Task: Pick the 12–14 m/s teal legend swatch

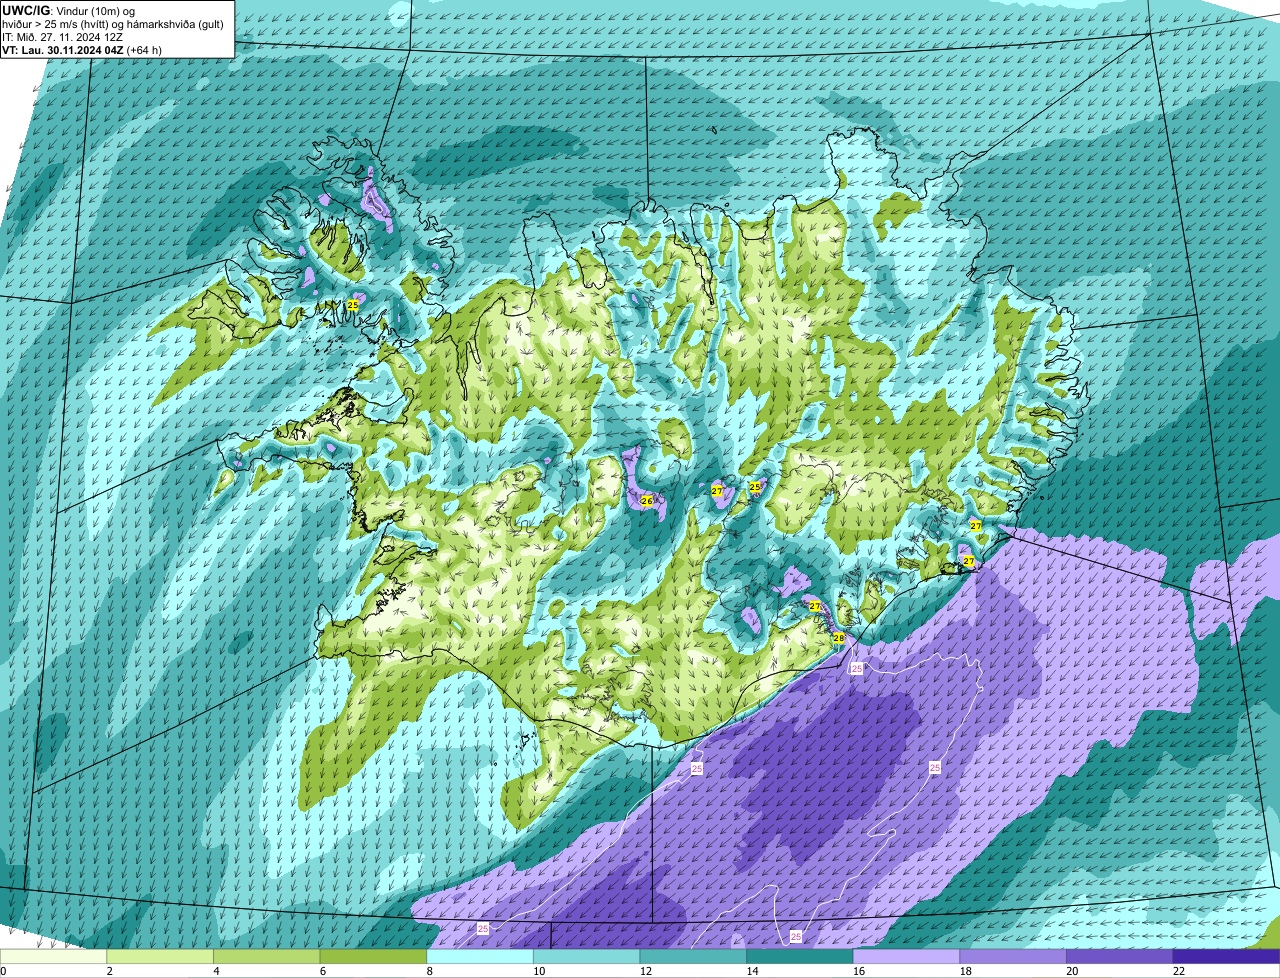Action: point(693,957)
